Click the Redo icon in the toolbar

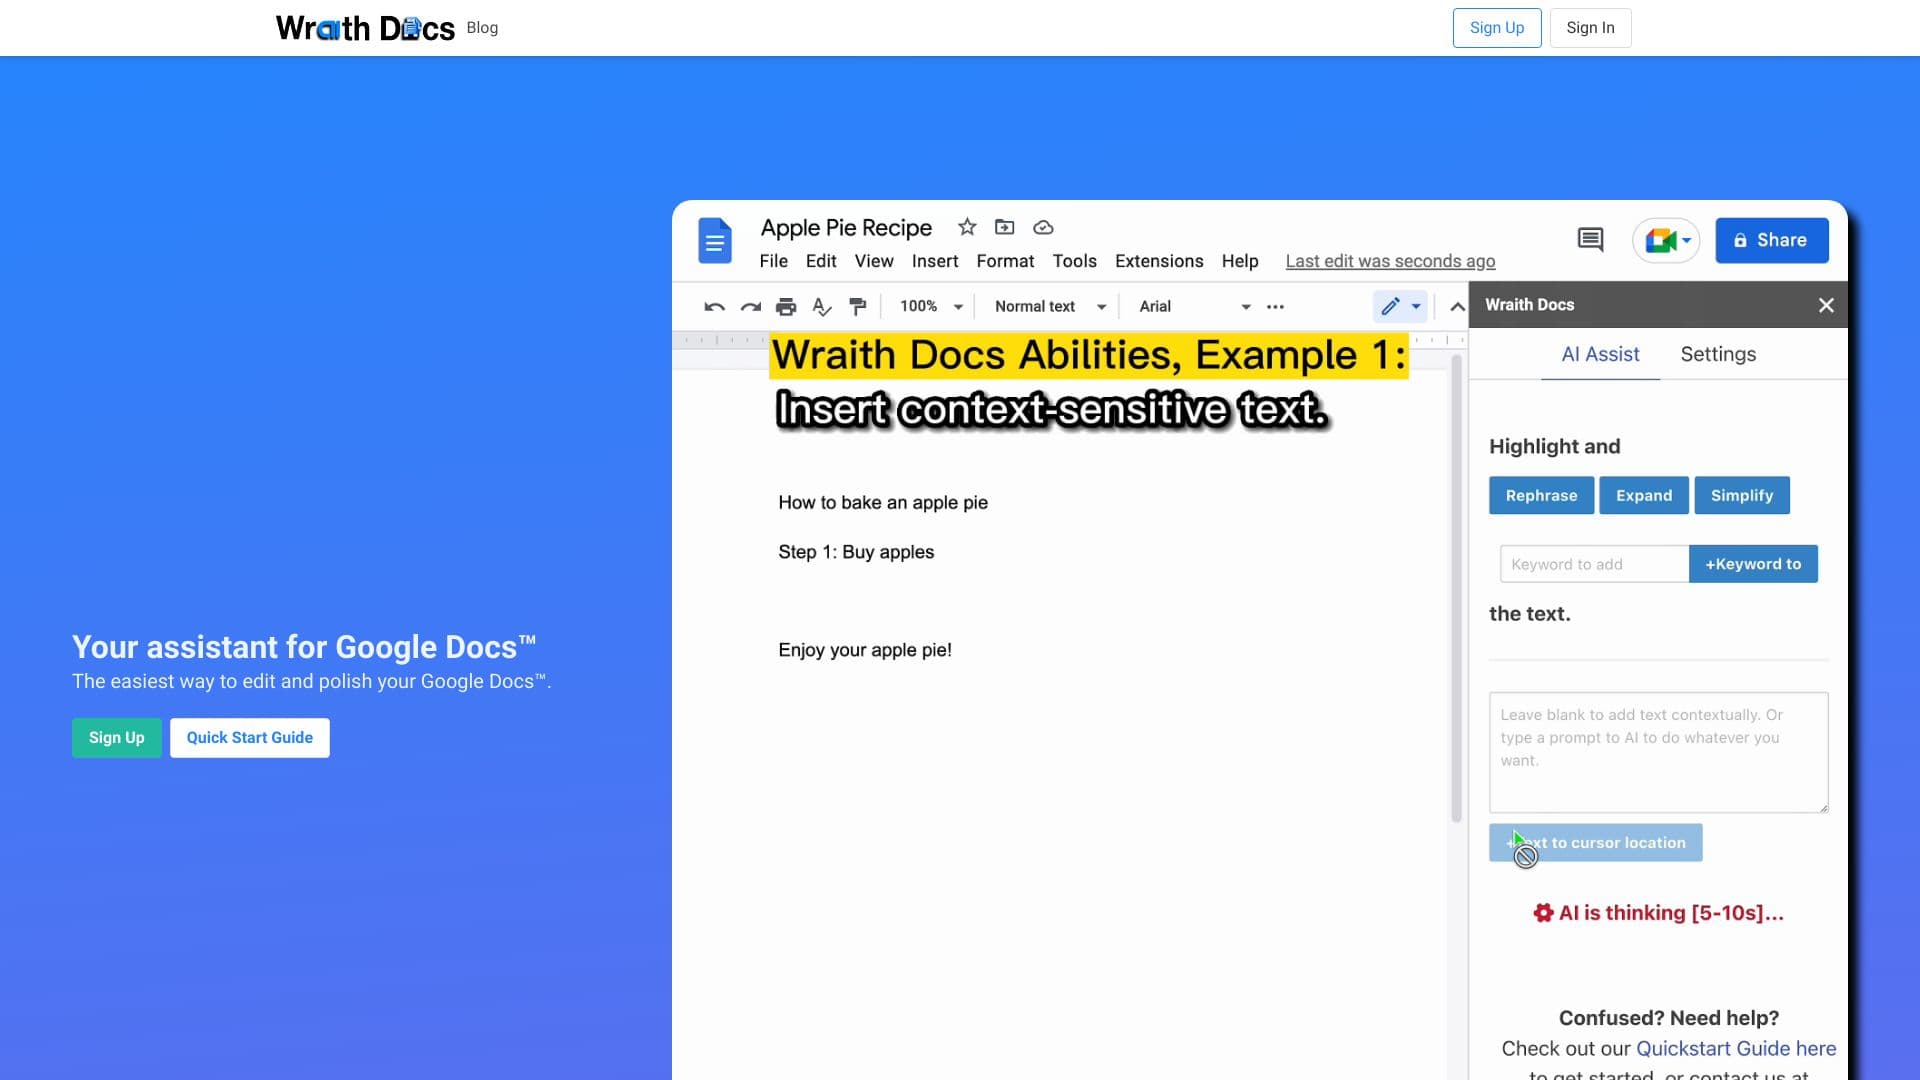click(x=751, y=306)
